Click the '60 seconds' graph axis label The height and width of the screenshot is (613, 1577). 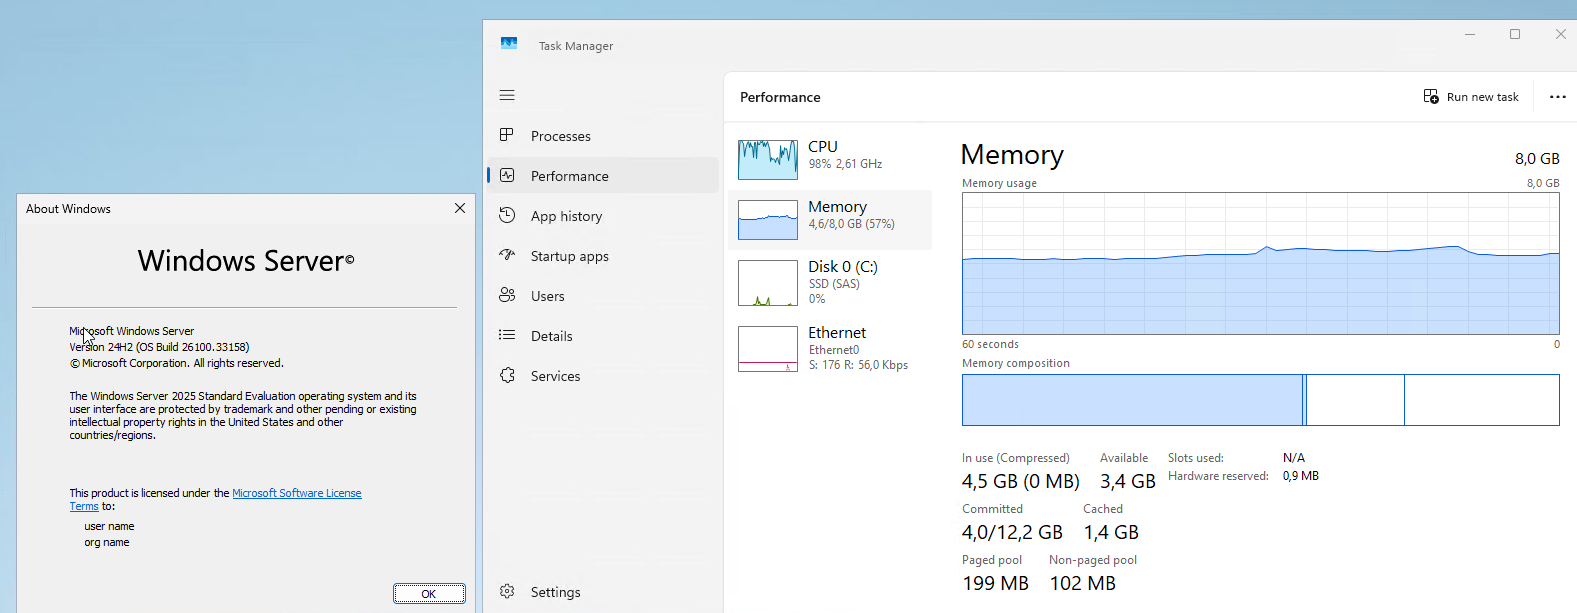coord(990,344)
